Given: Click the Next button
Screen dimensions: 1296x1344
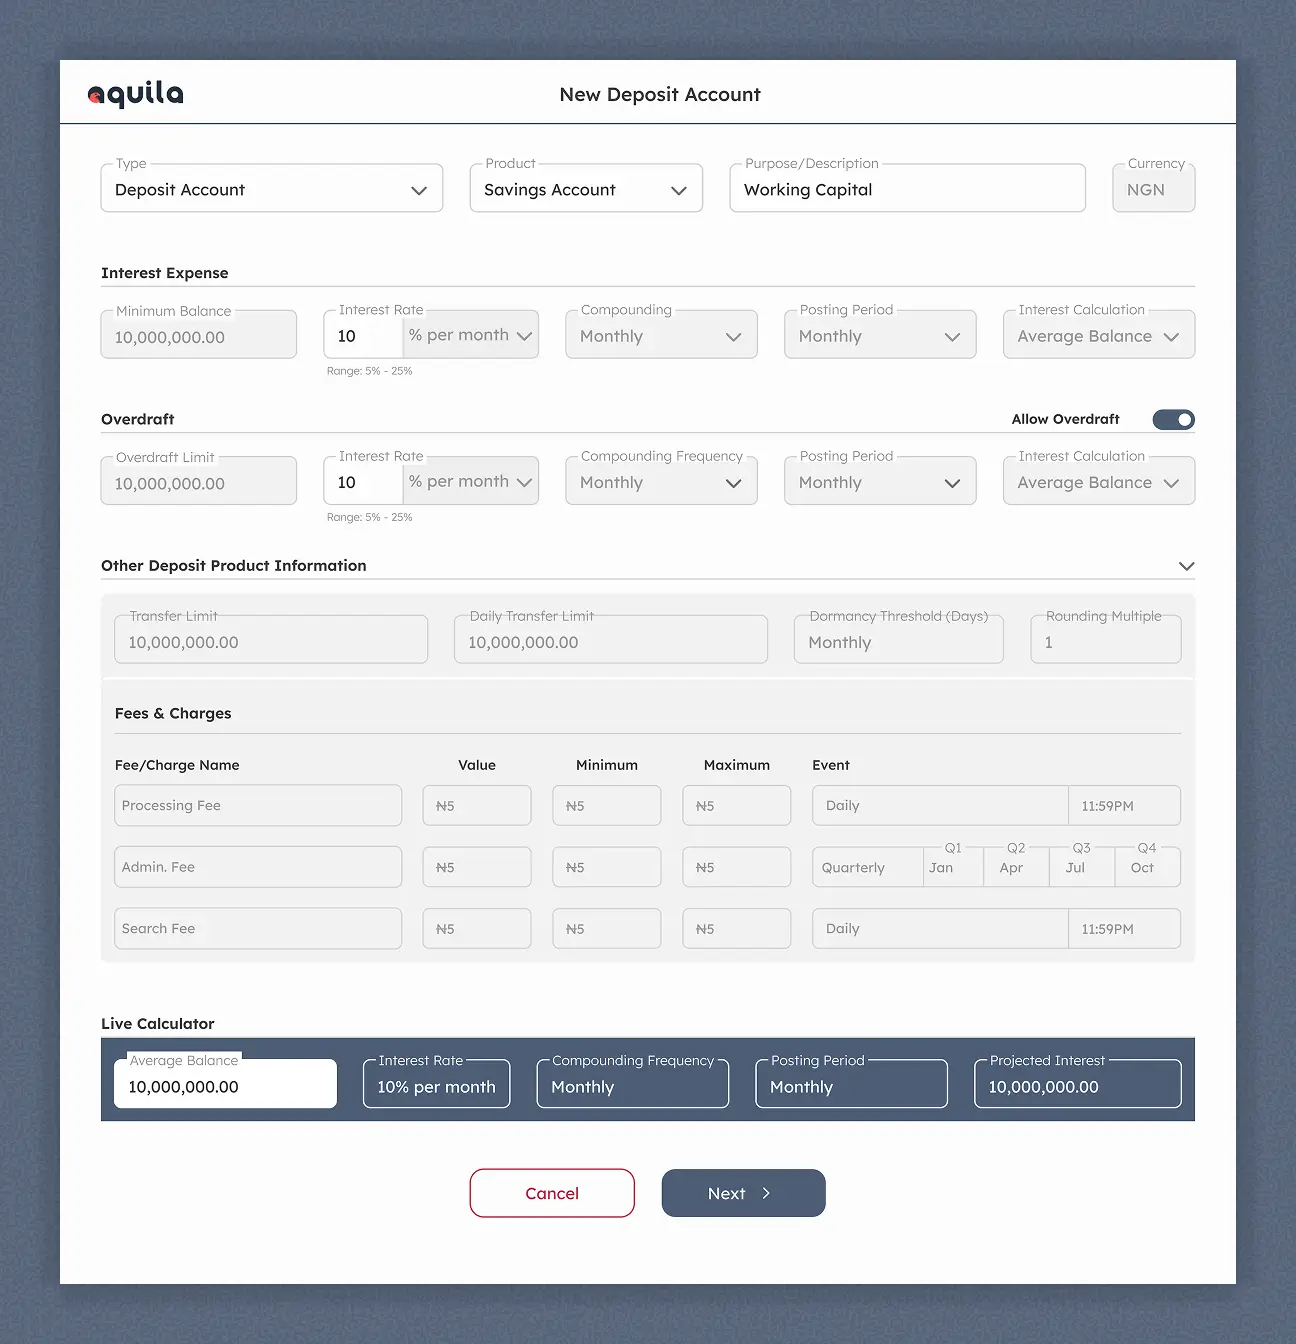Looking at the screenshot, I should tap(744, 1193).
